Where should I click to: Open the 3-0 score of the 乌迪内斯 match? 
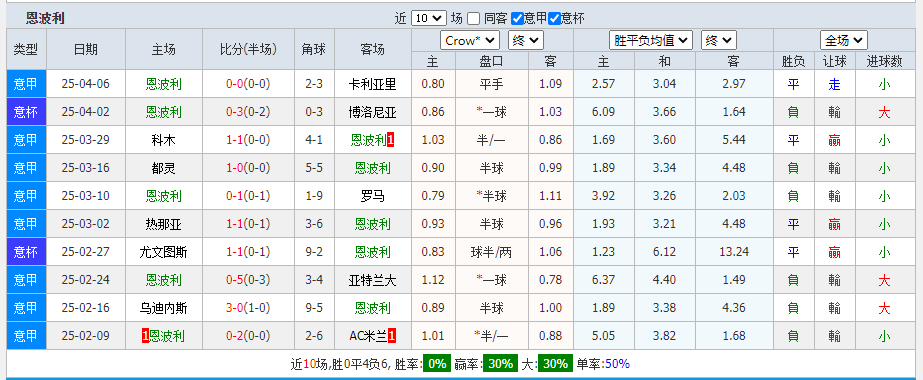235,308
